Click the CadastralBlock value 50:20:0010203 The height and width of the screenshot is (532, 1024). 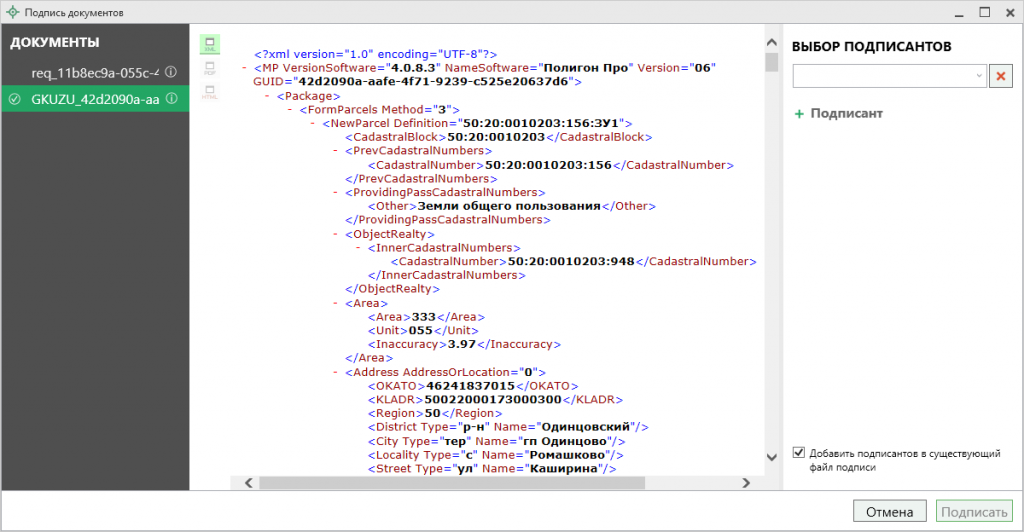pos(496,137)
